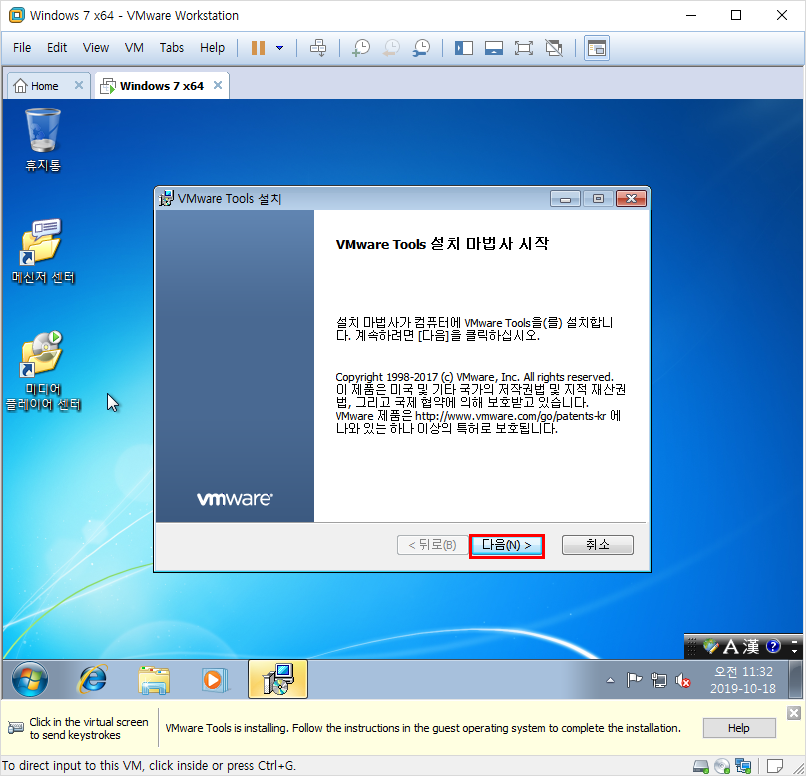Click the muted volume tray icon
The width and height of the screenshot is (806, 776).
click(683, 680)
